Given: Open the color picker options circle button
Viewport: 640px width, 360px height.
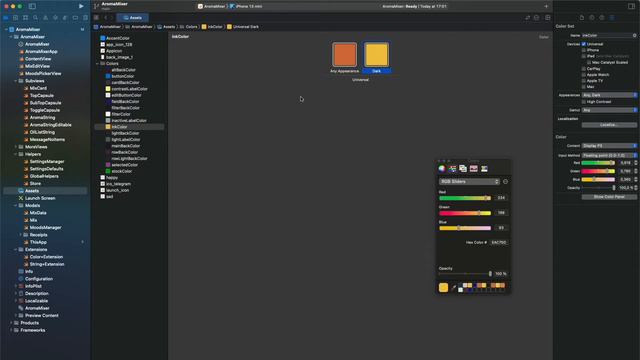Looking at the screenshot, I should point(505,182).
